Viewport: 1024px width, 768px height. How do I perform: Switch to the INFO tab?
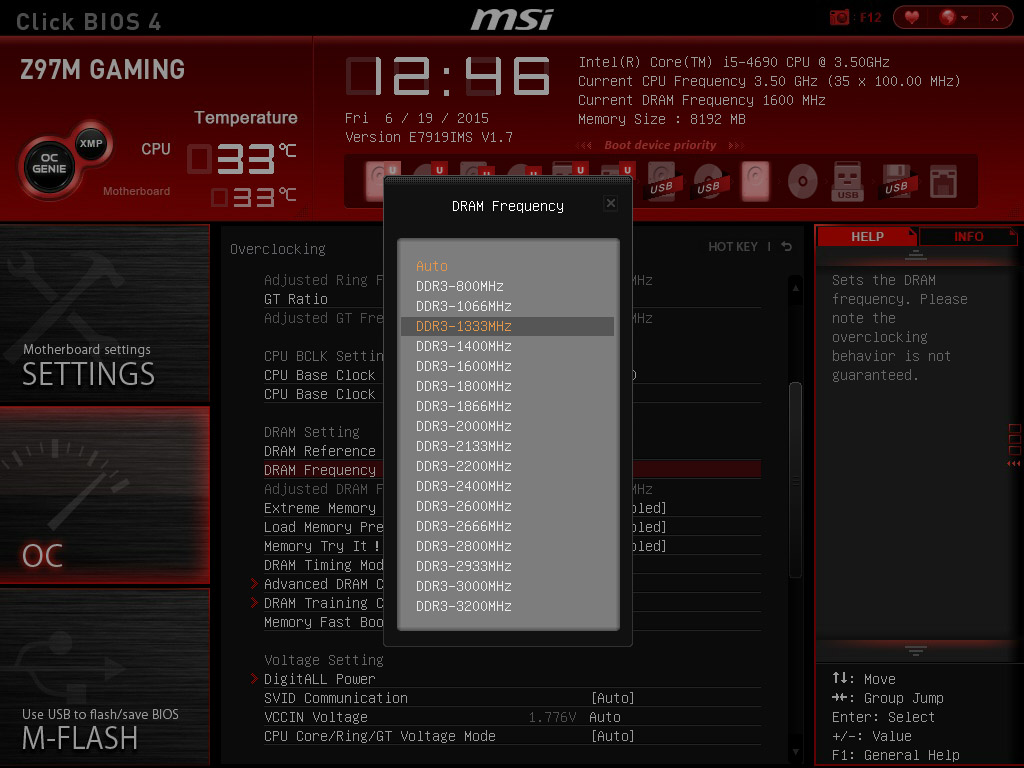968,236
